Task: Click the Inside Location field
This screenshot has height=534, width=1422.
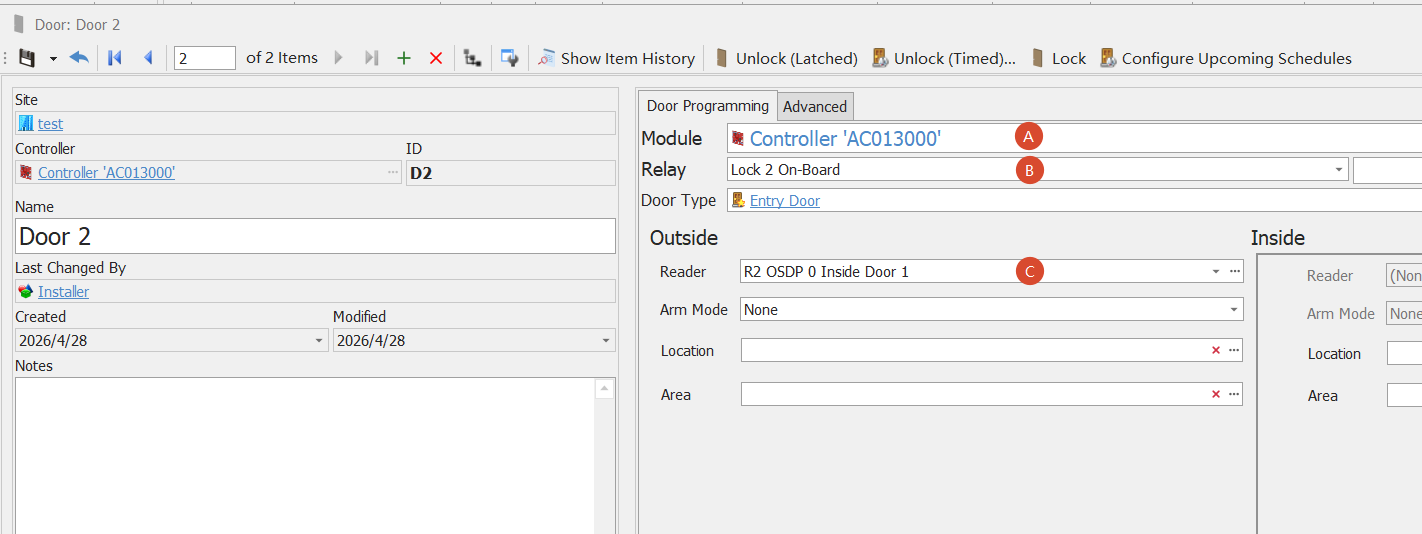Action: 1404,353
